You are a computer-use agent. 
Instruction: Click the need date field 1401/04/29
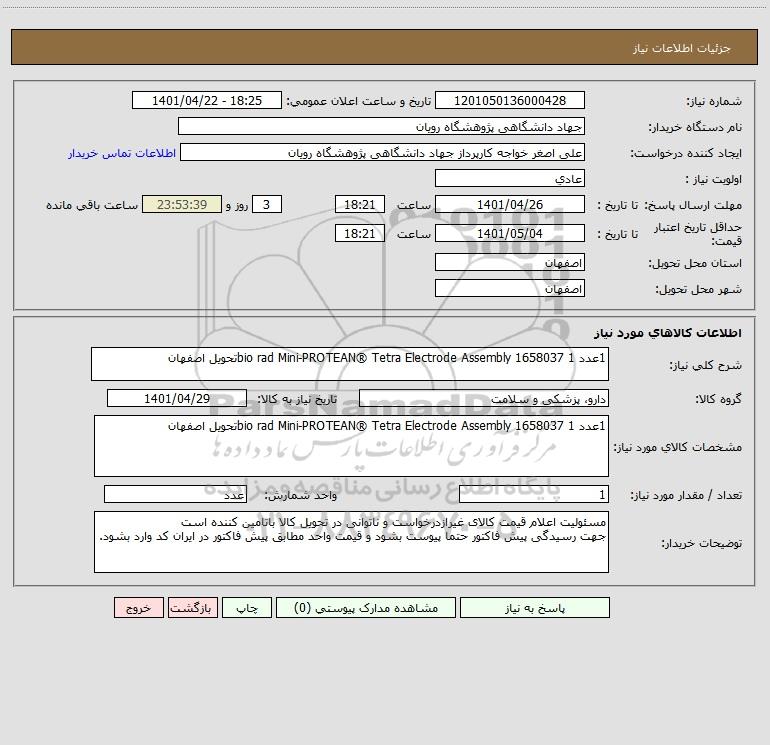[x=177, y=398]
